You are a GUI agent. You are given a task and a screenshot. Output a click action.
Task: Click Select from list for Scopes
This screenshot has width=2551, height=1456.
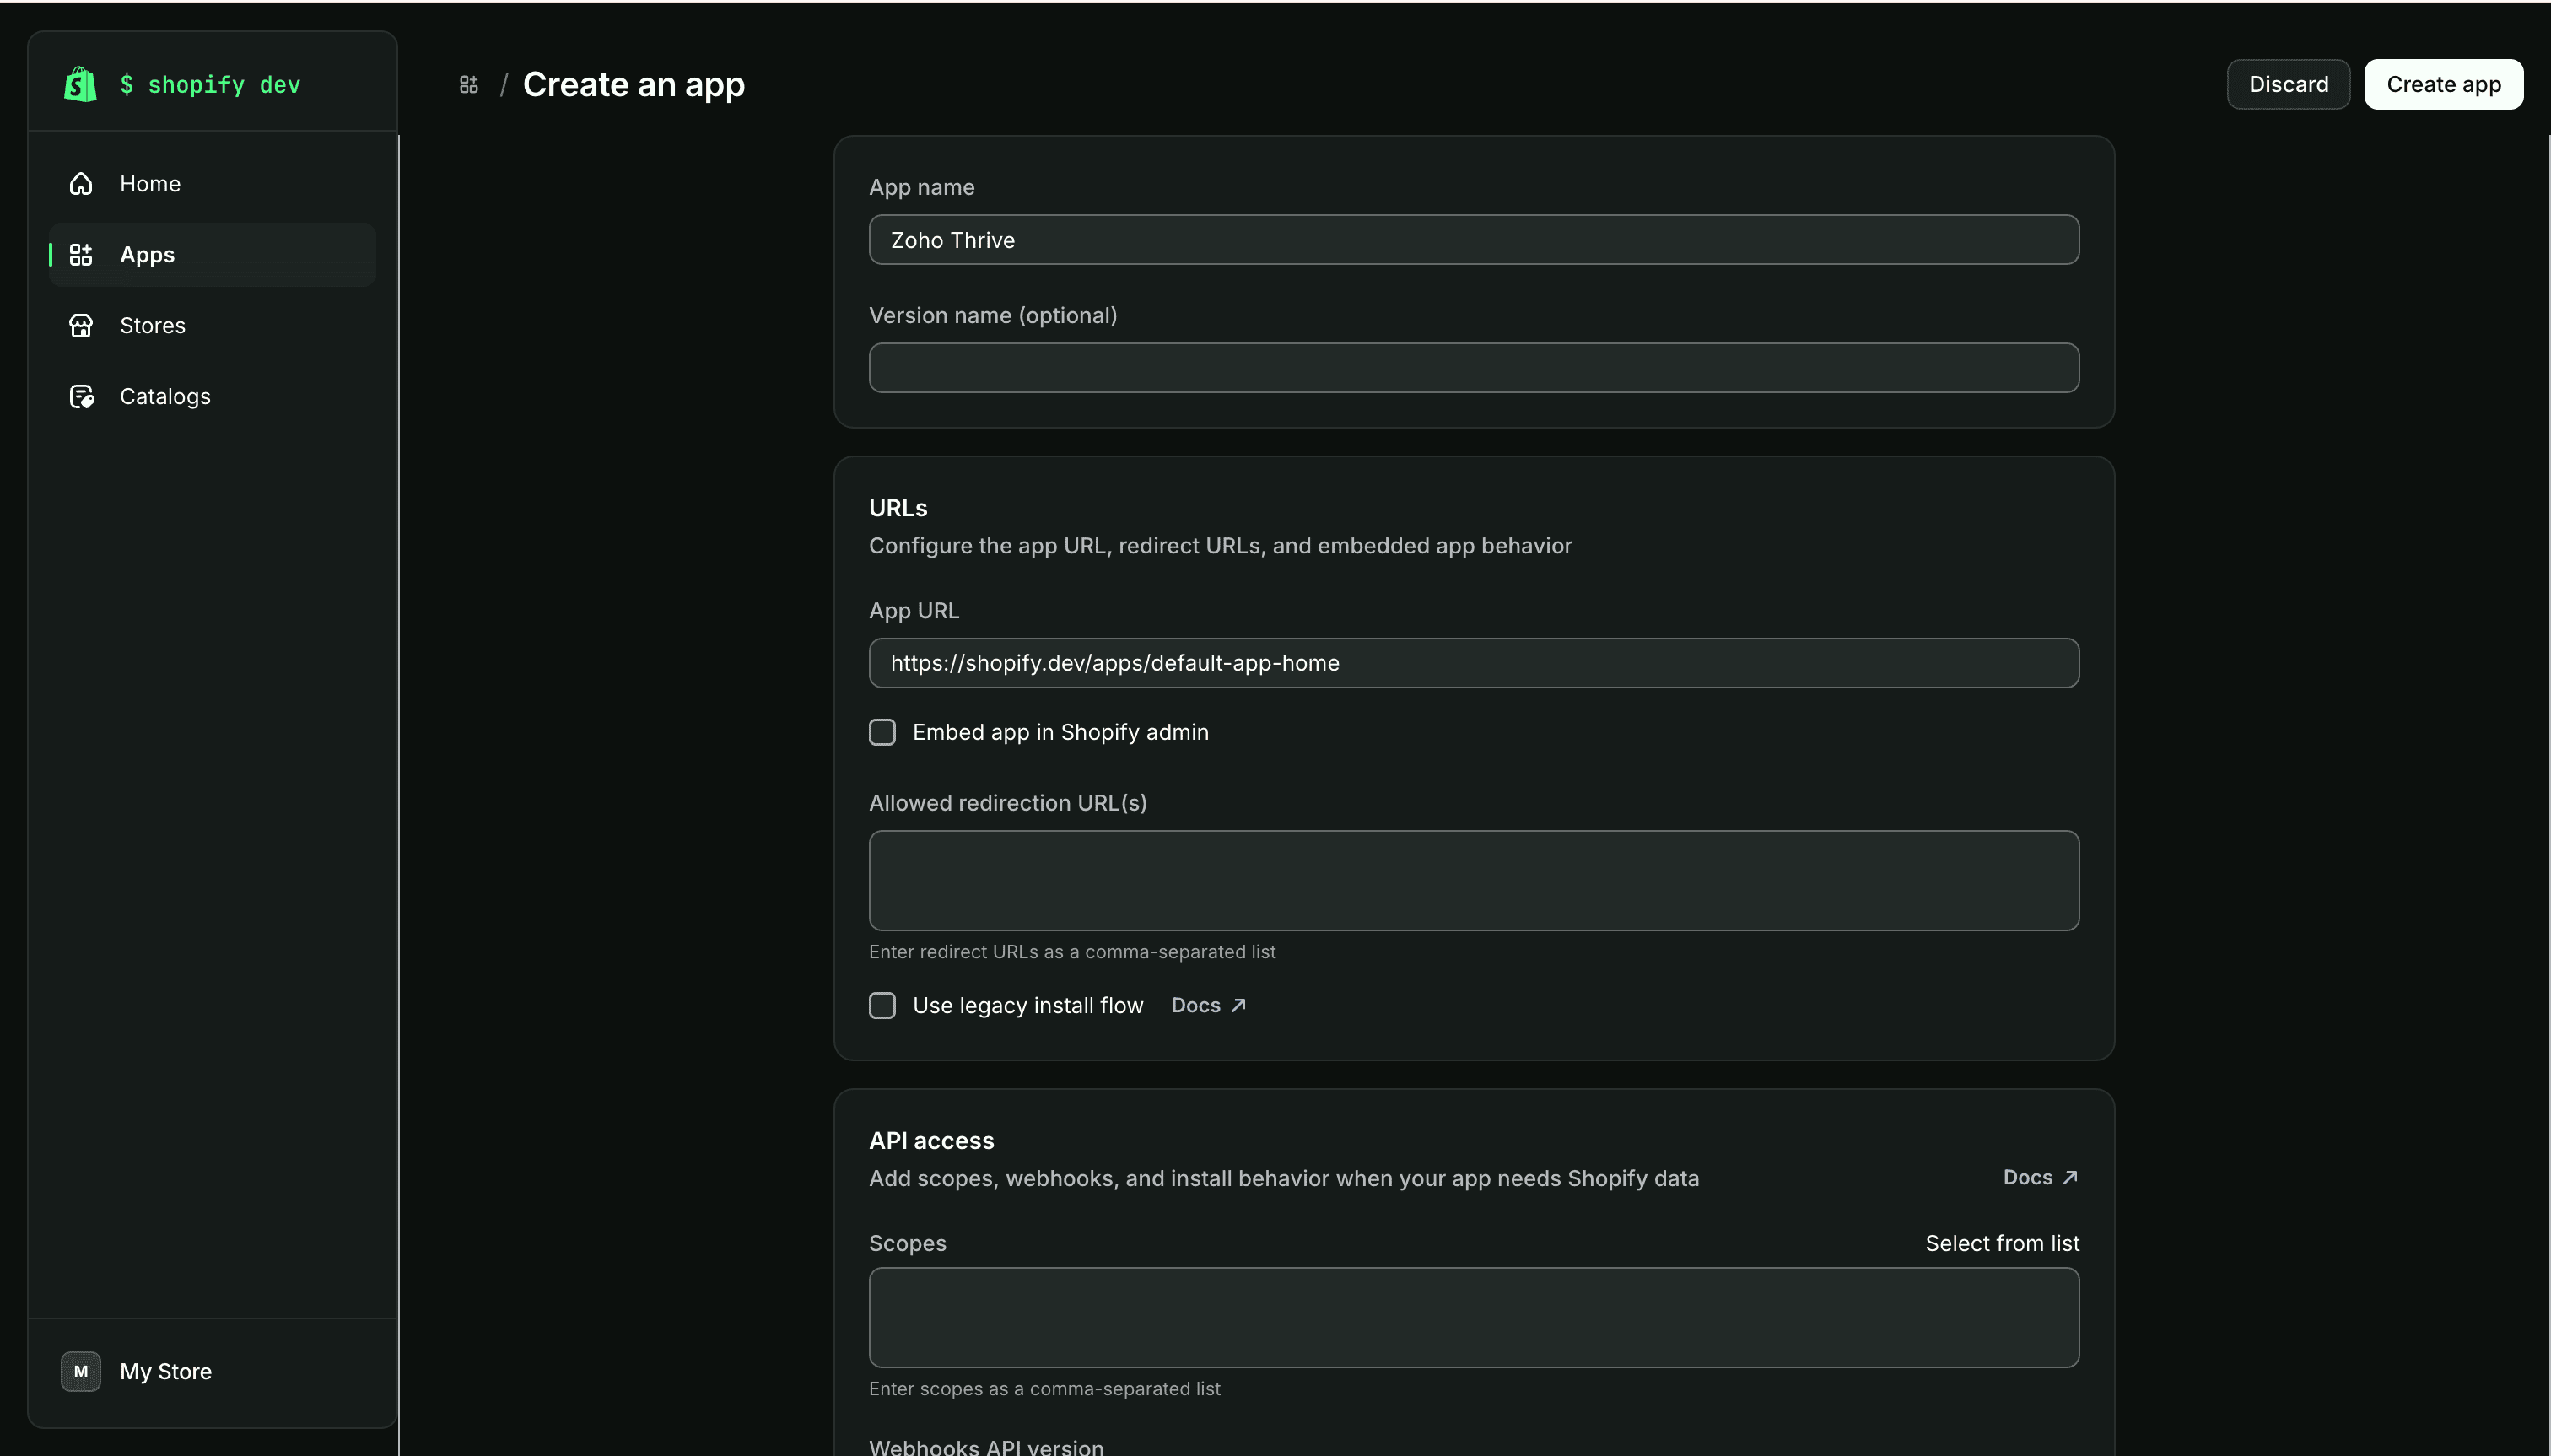click(x=2002, y=1243)
